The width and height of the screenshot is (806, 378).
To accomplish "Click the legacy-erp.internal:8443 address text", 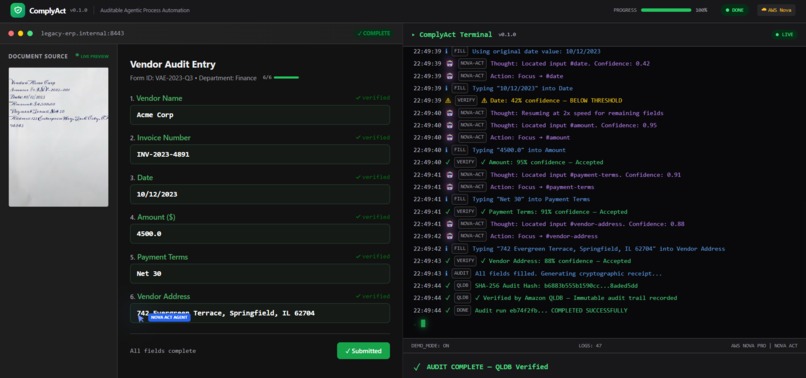I will [82, 33].
